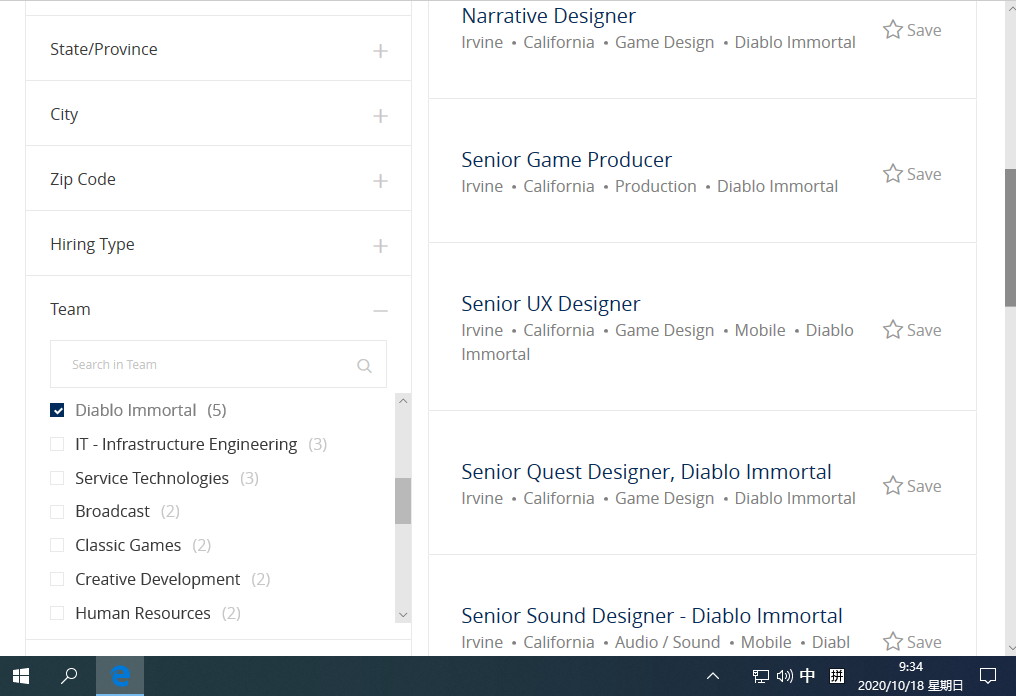Click 'Mobile' tag under Senior UX Designer
1016x696 pixels.
[x=759, y=331]
